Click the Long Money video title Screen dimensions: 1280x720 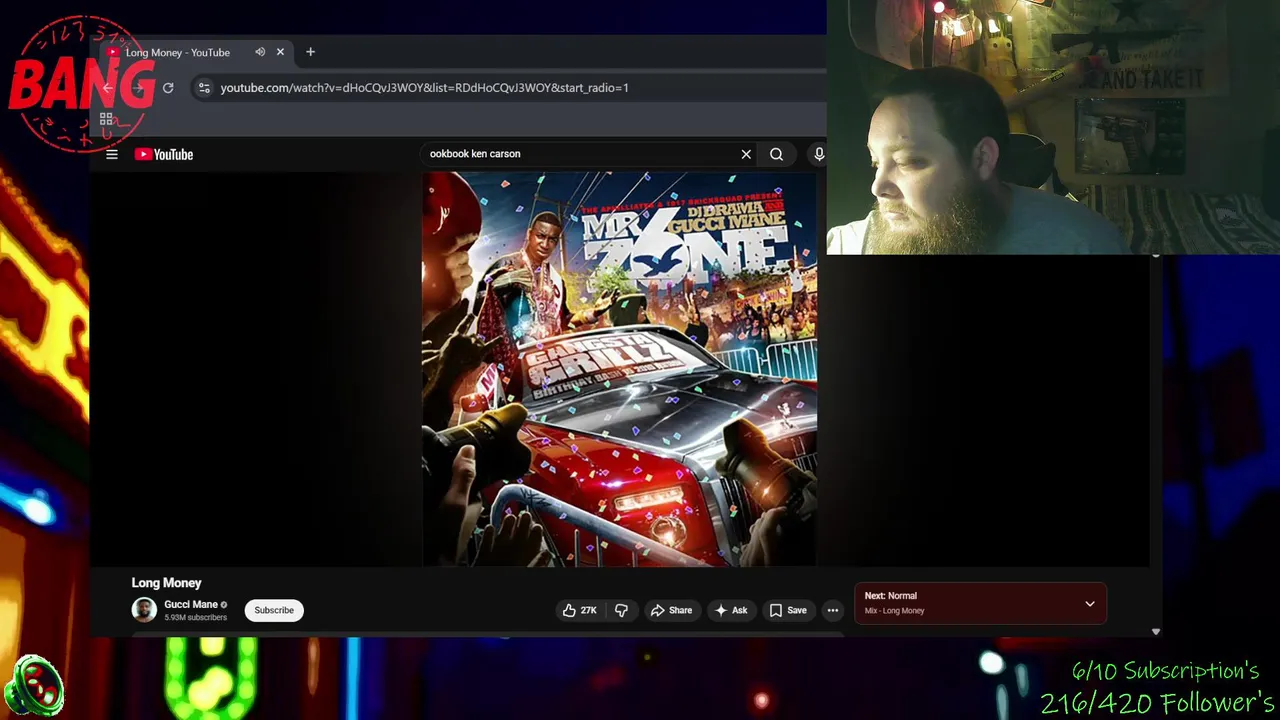166,583
